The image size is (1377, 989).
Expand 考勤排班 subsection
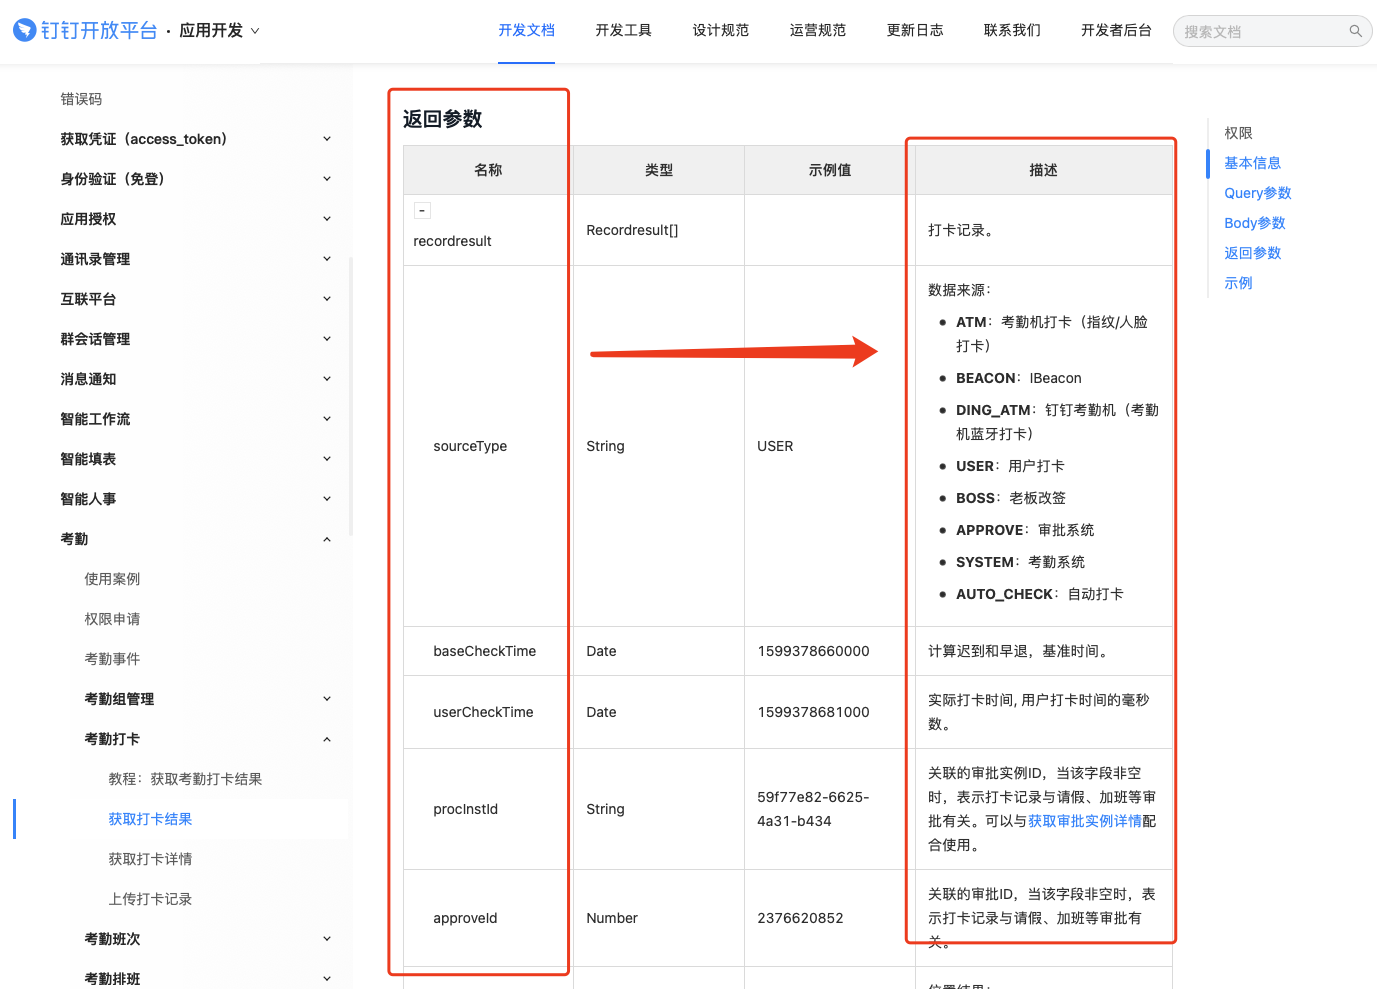click(326, 979)
